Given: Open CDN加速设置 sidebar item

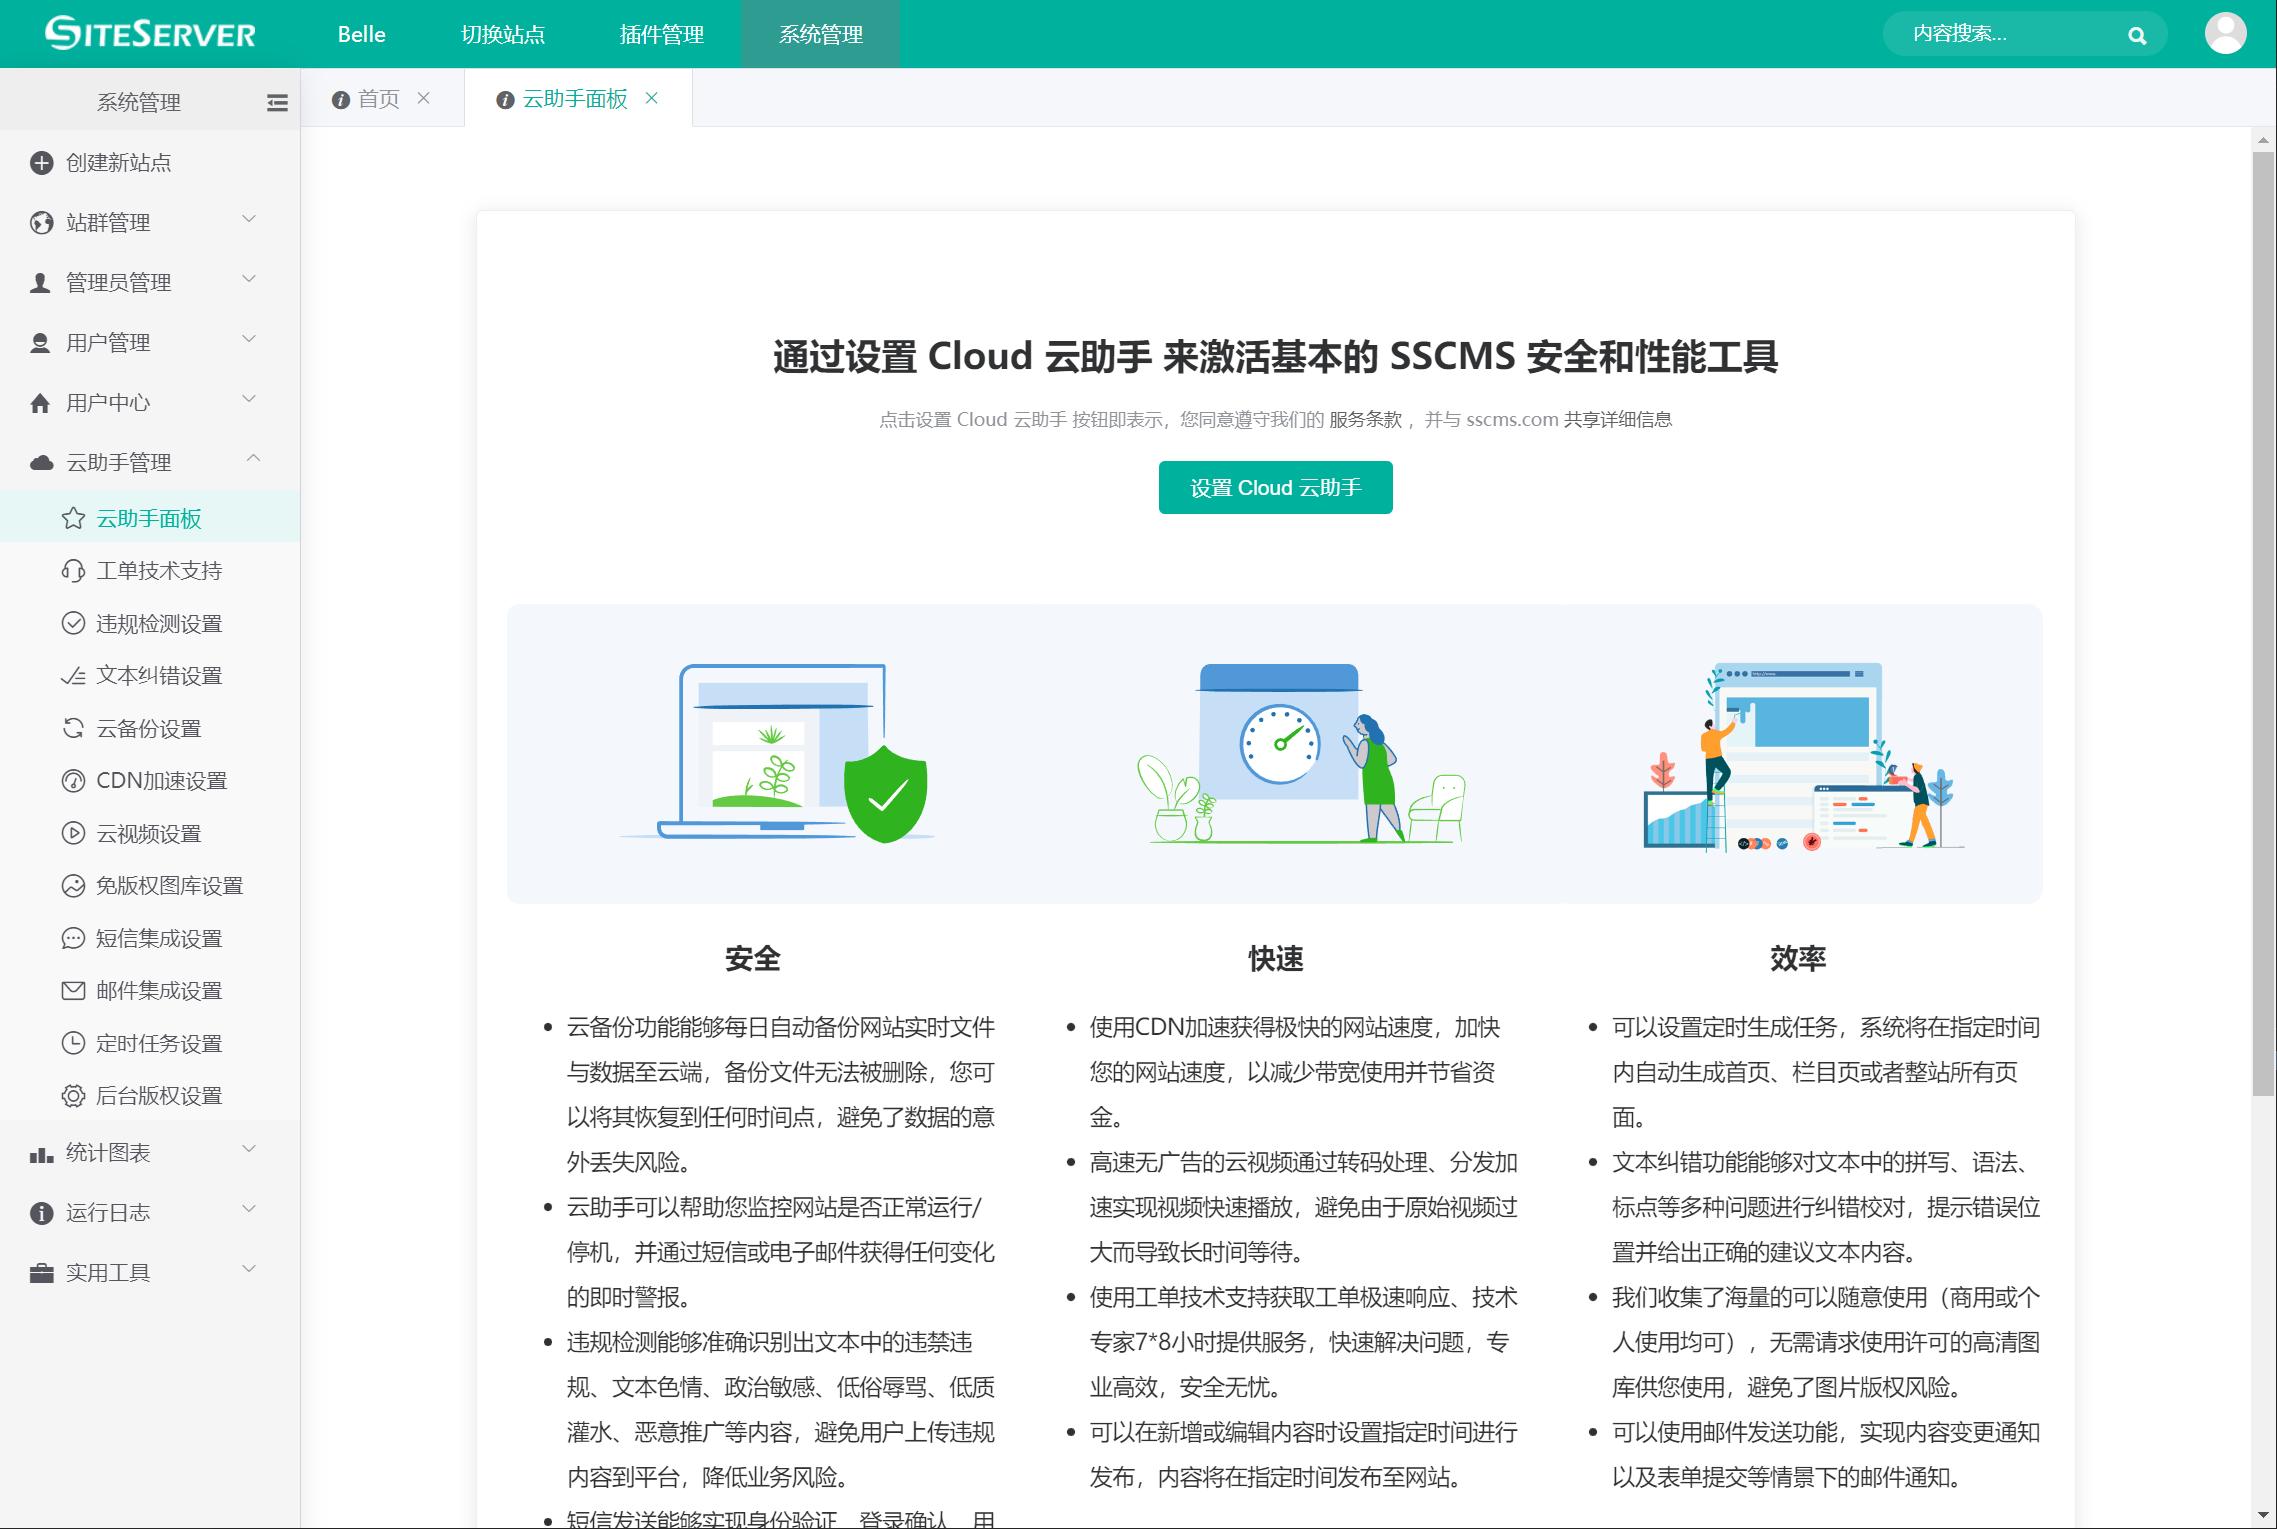Looking at the screenshot, I should [x=161, y=781].
